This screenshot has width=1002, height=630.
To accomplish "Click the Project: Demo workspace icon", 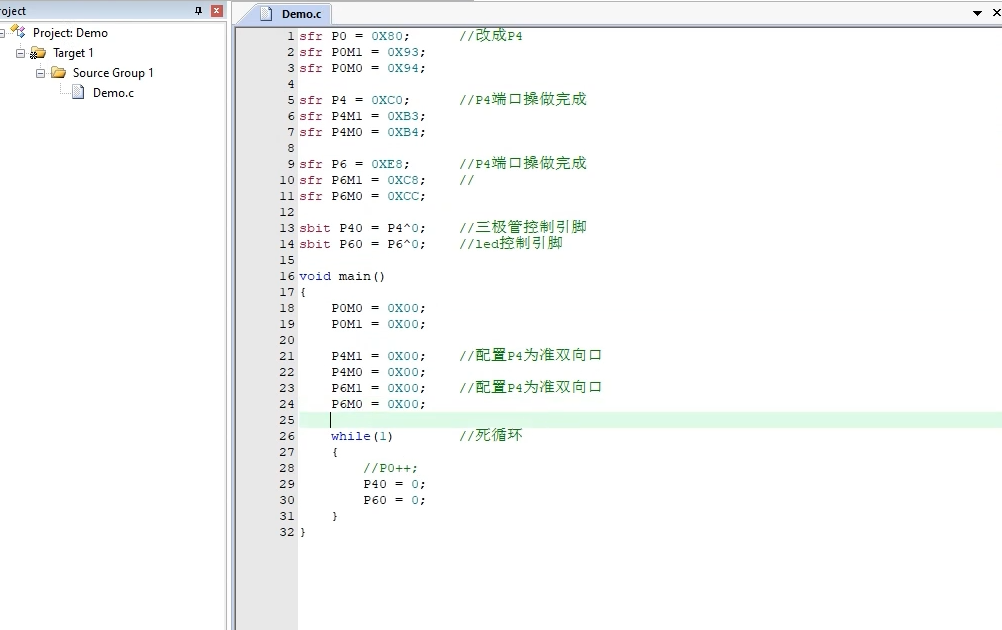I will pyautogui.click(x=18, y=32).
